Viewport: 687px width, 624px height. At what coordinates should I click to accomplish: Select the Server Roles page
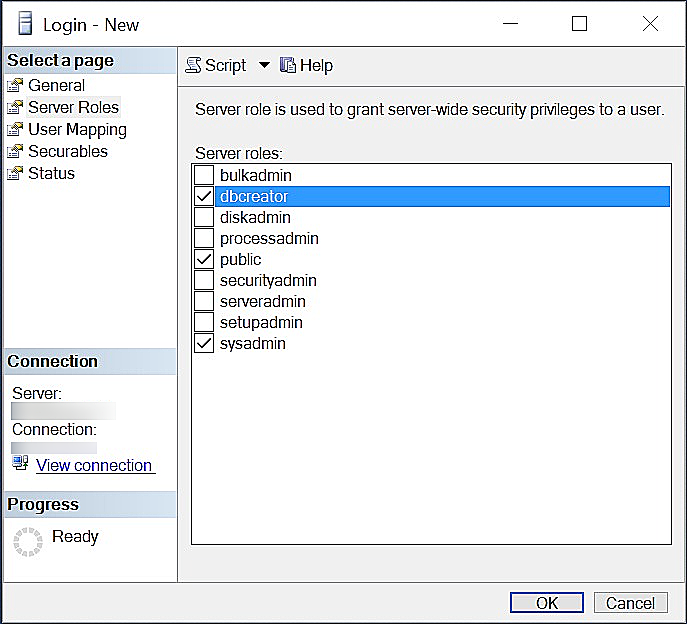tap(73, 108)
